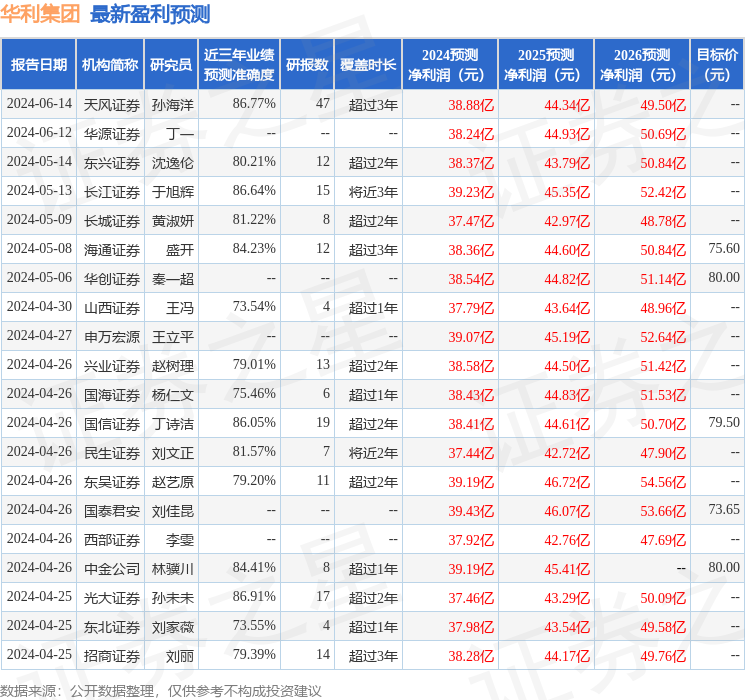745x700 pixels.
Task: Click institution 国泰君安
Action: pos(112,511)
